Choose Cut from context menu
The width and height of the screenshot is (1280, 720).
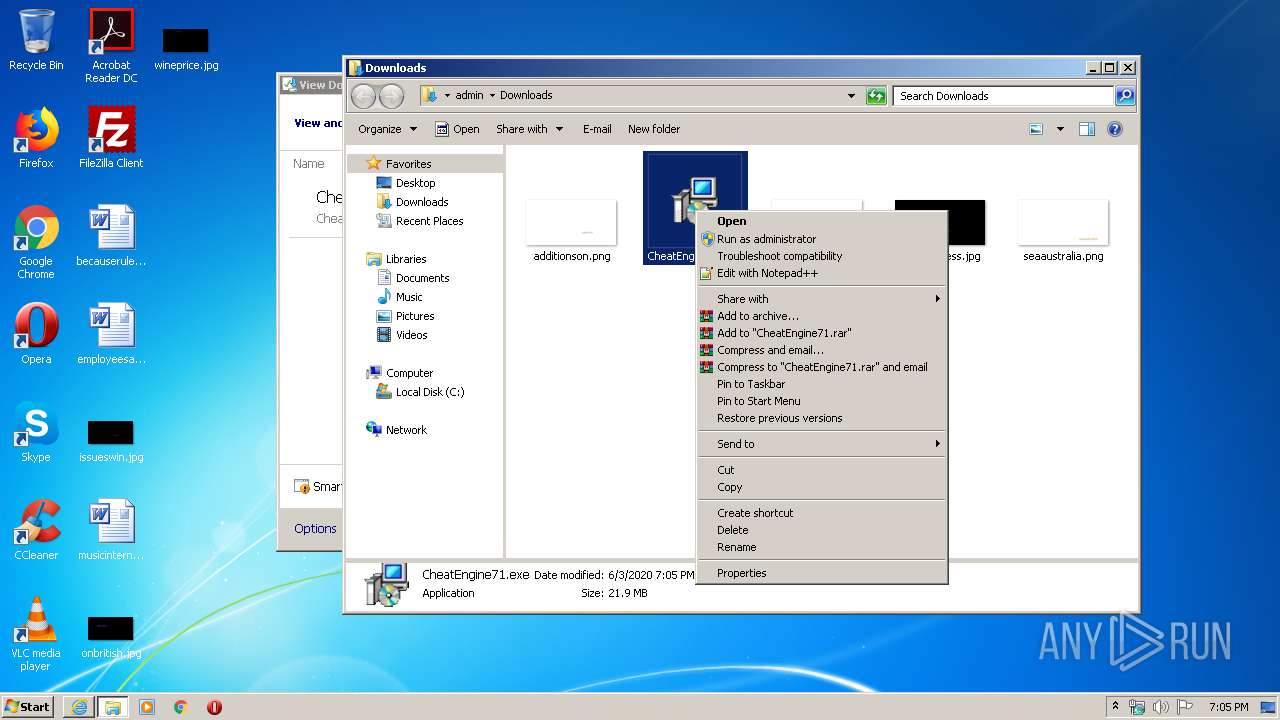click(x=822, y=470)
